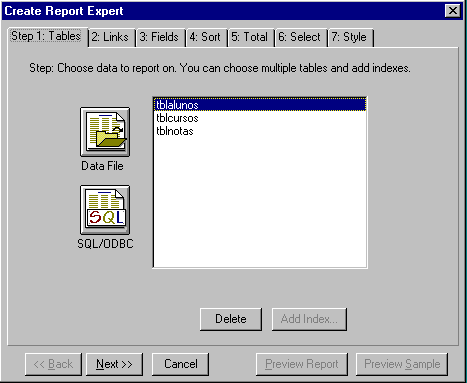Click the Add Index... button
The width and height of the screenshot is (467, 383).
point(309,319)
